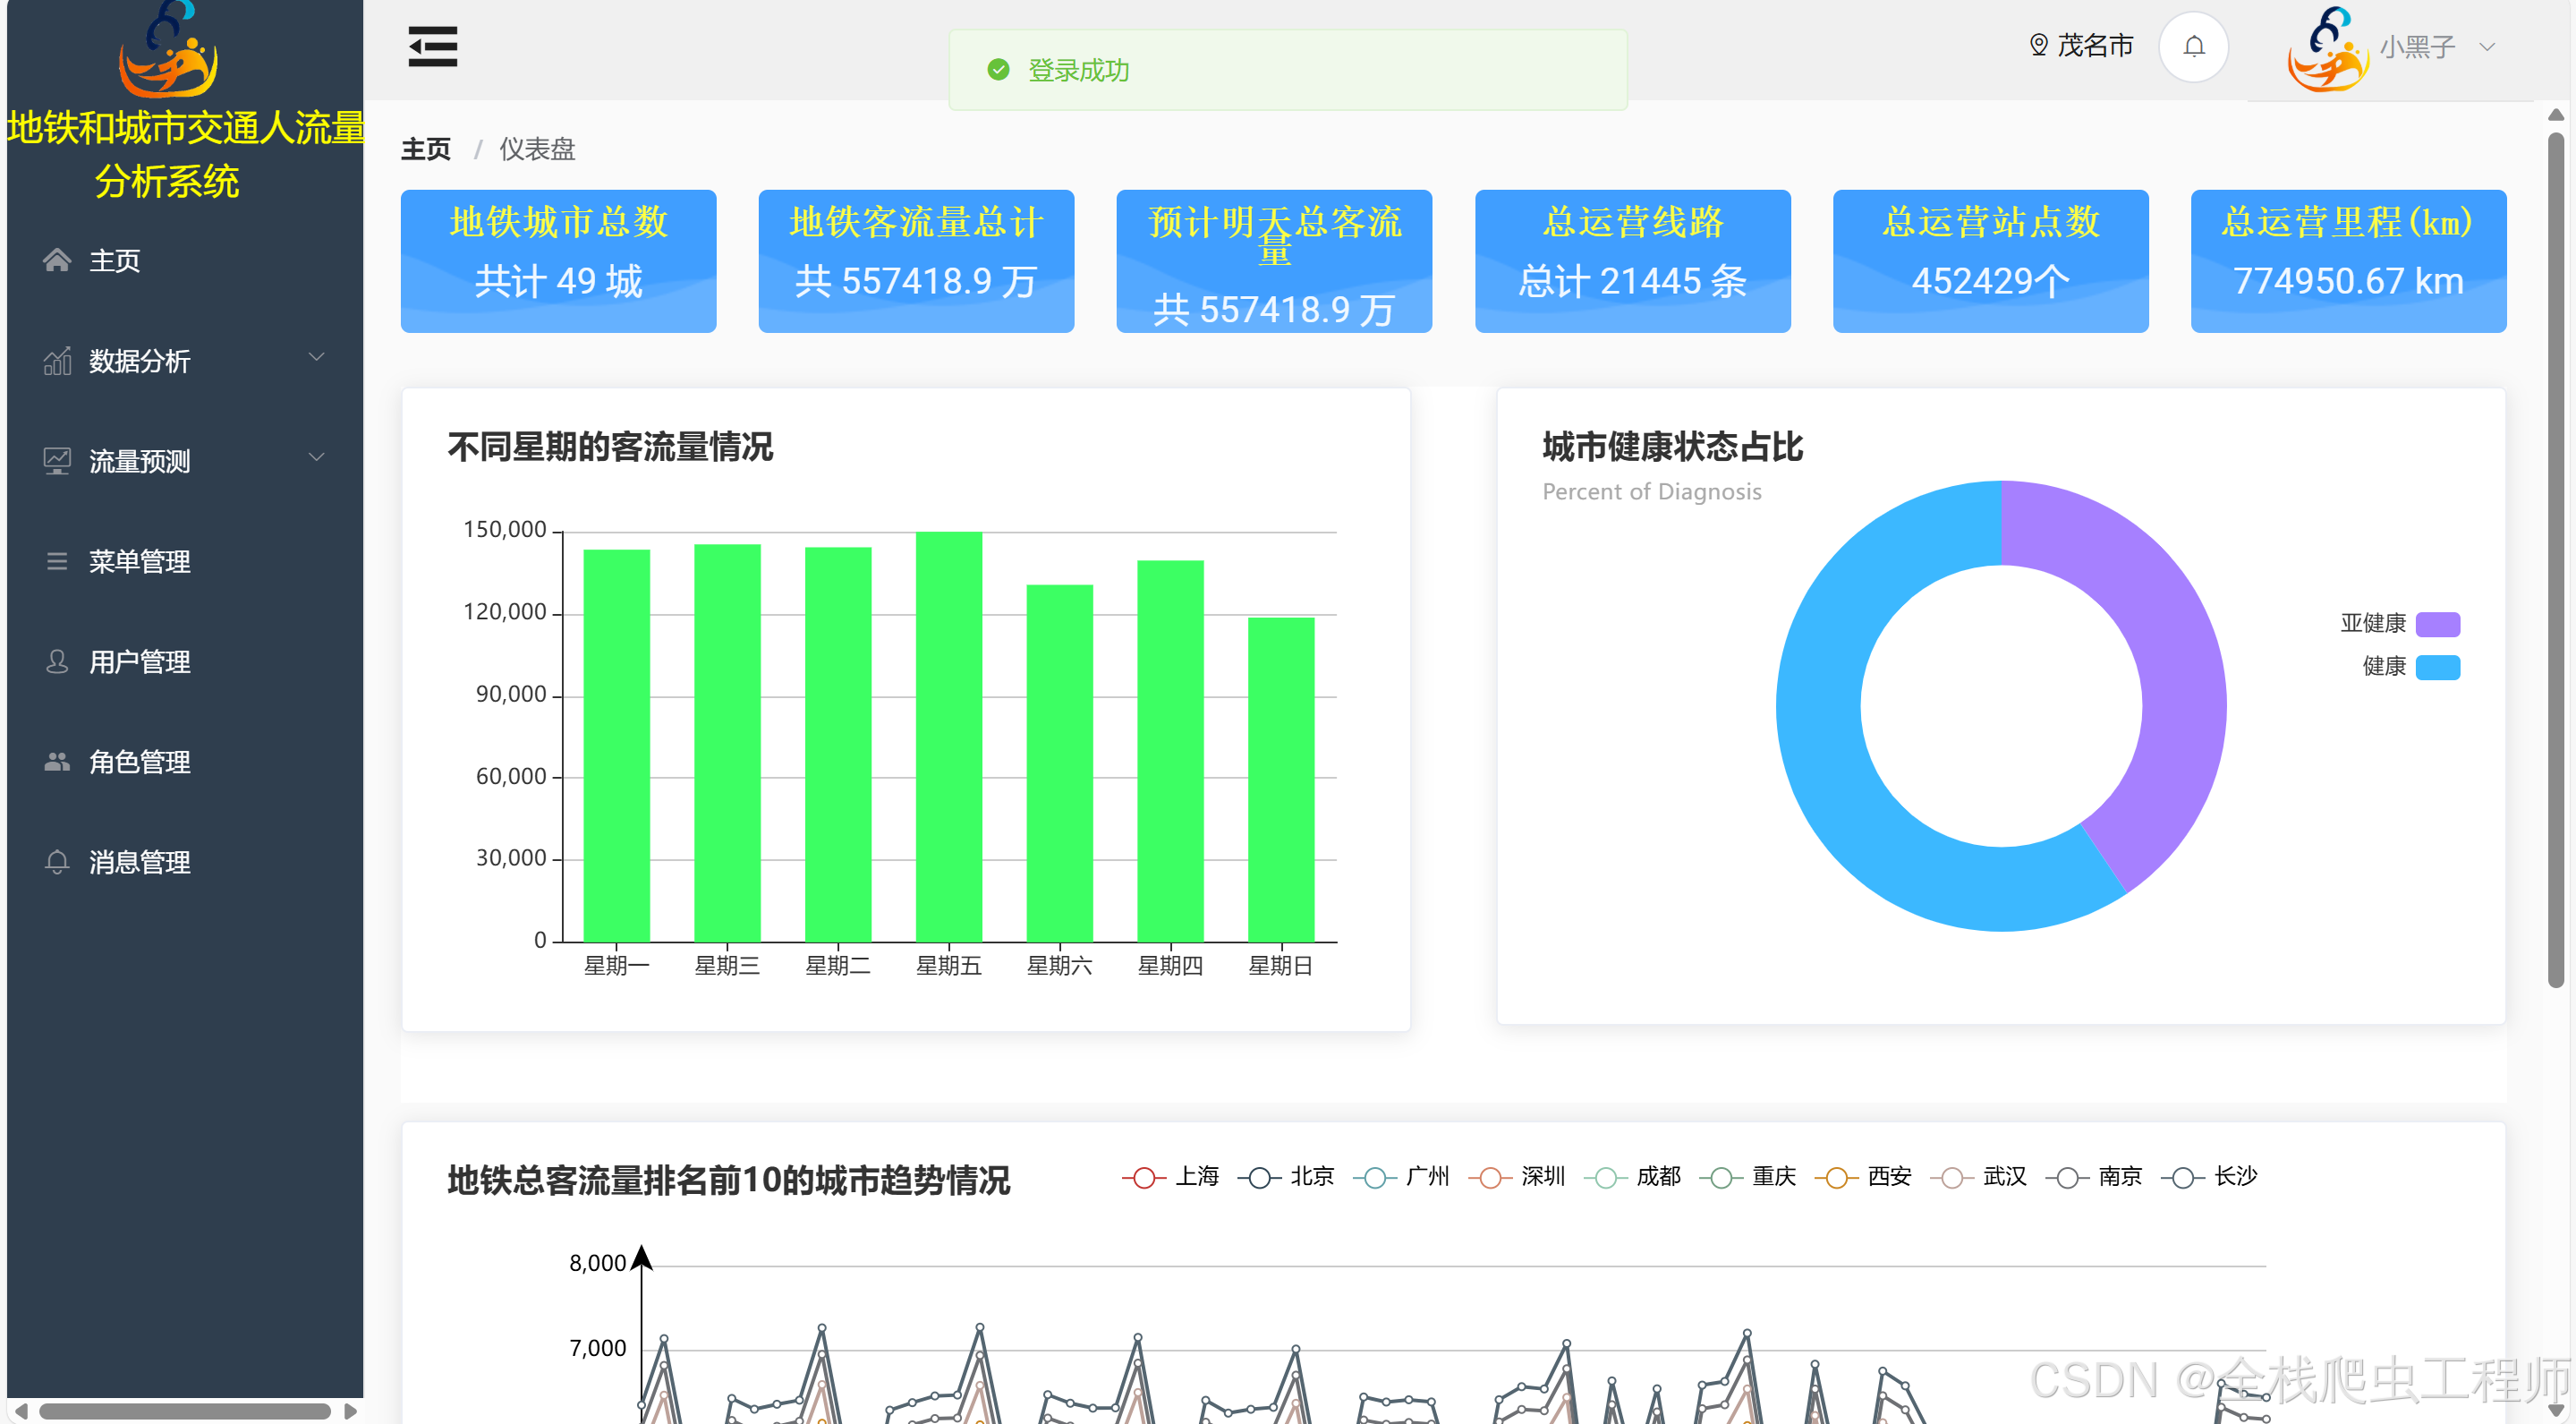Click the list icon beside 菜单管理
Screen dimensions: 2576x1424
57,562
